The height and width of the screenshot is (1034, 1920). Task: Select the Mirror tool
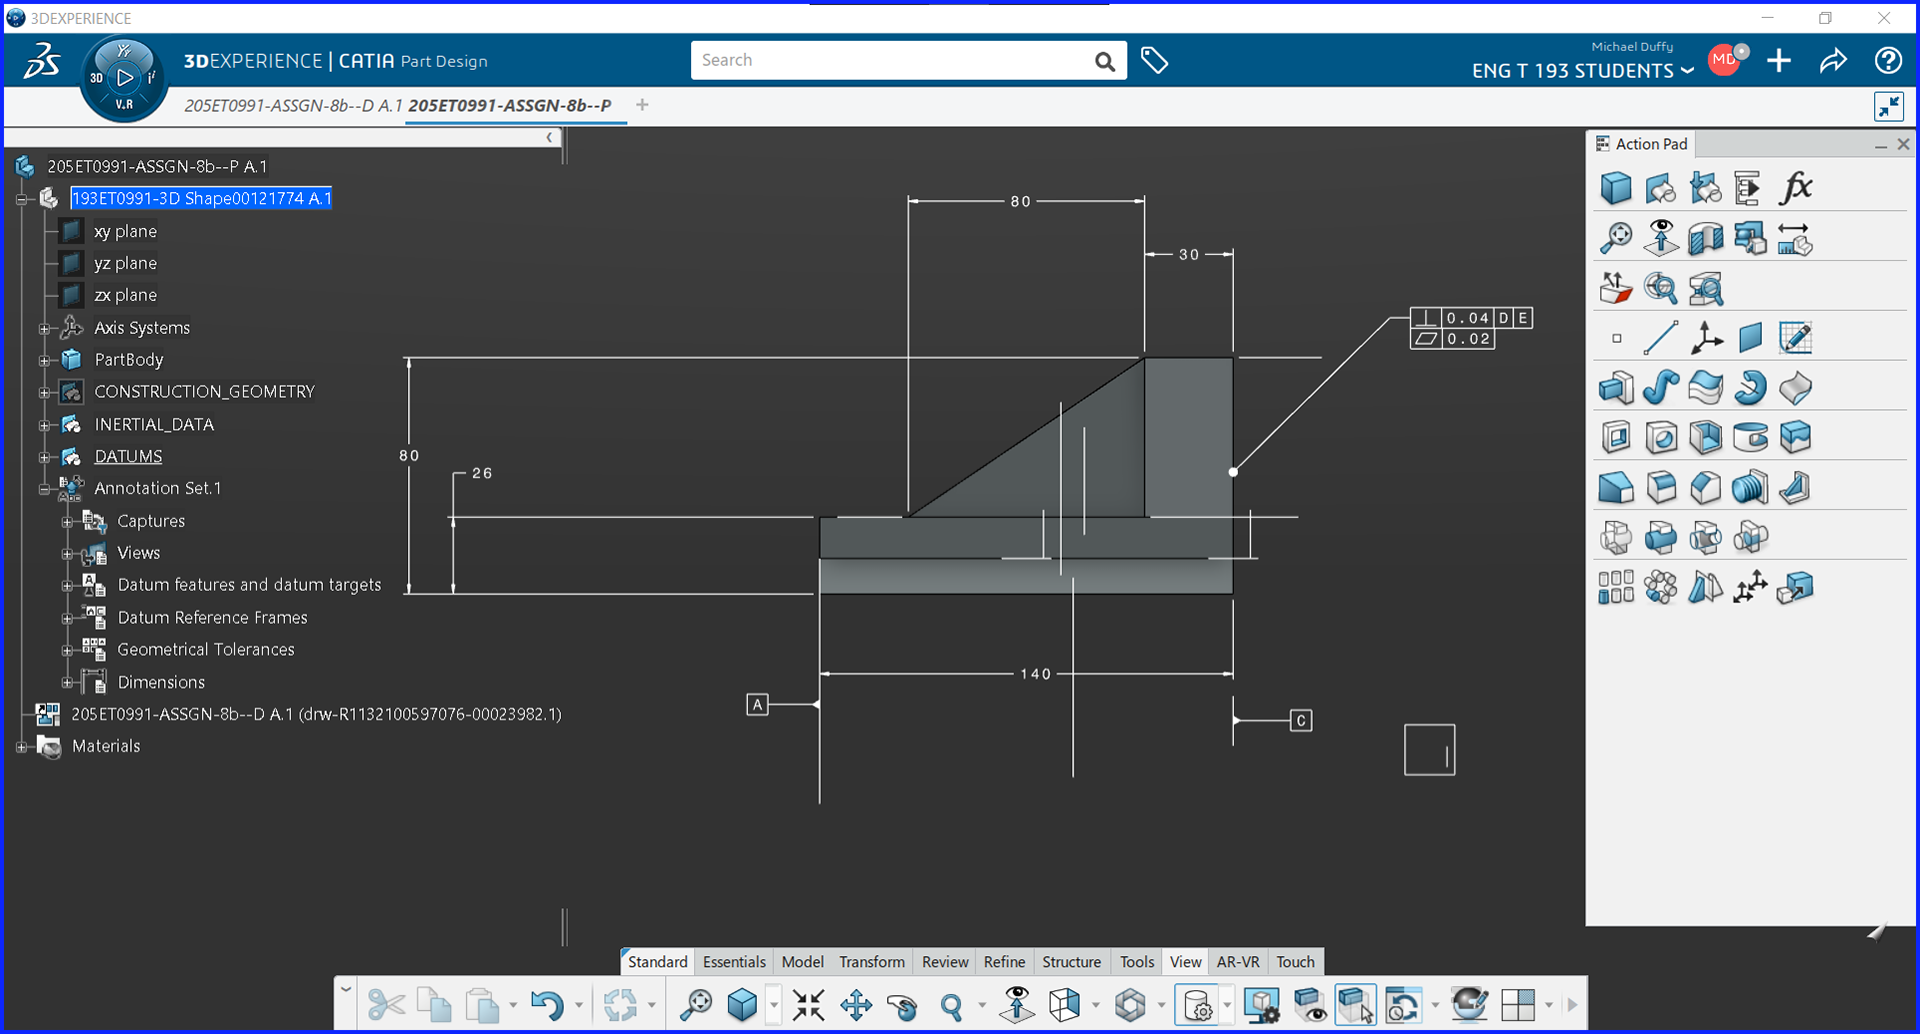pos(1705,588)
